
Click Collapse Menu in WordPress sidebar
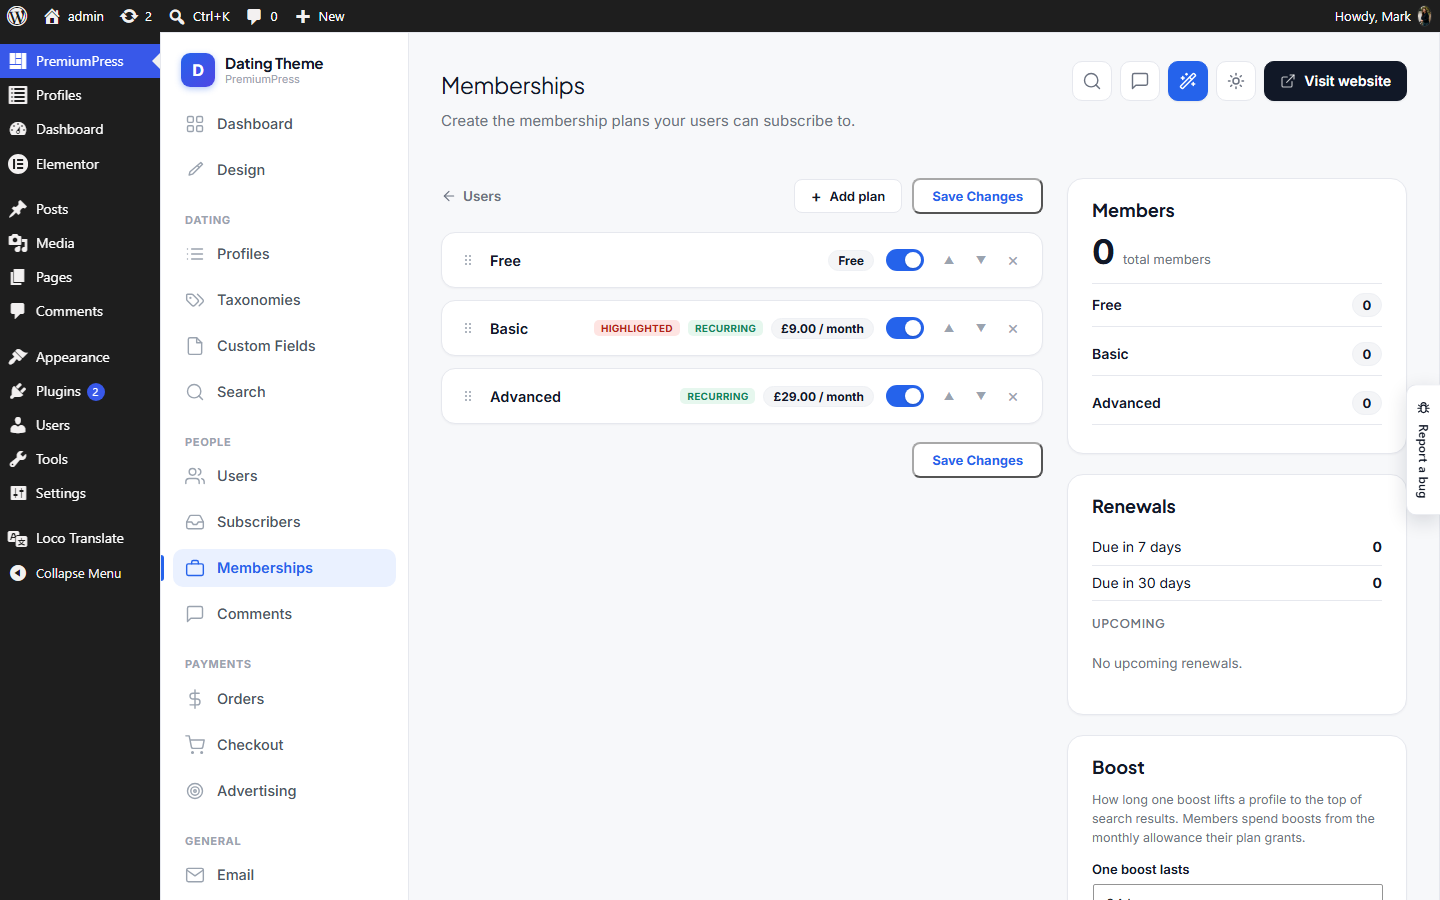tap(80, 573)
